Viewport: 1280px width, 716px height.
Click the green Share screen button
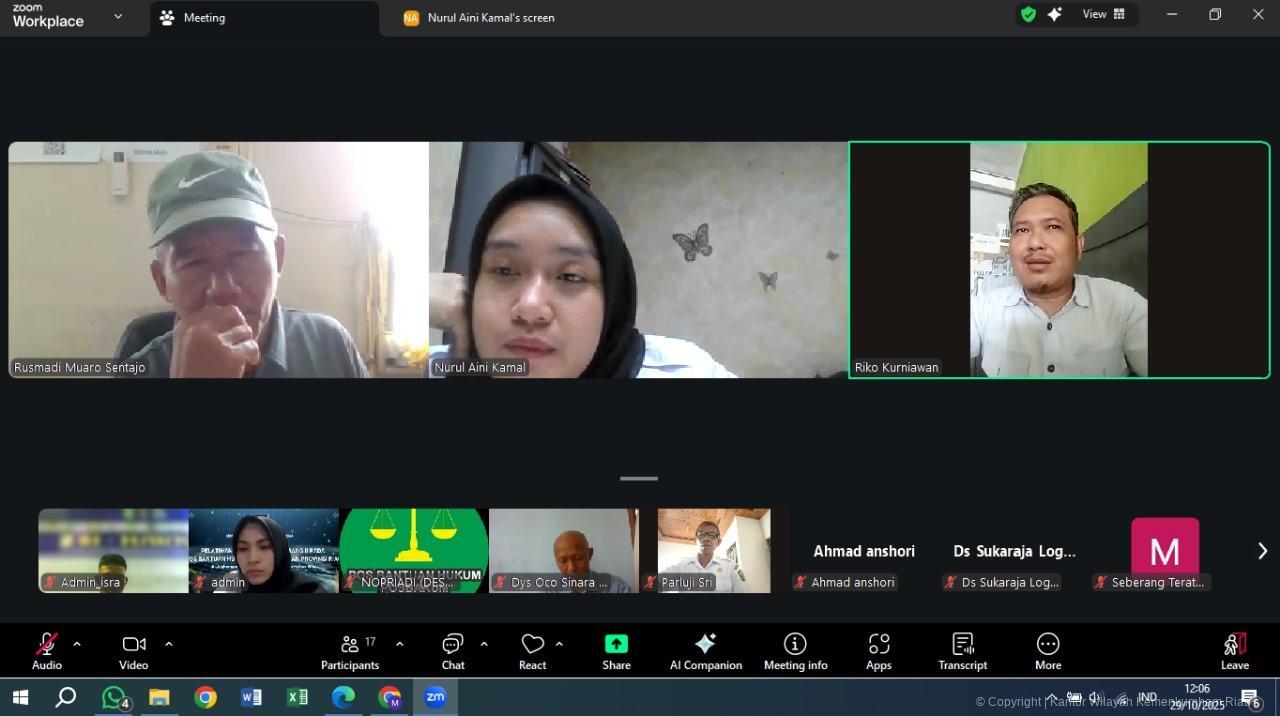(616, 652)
